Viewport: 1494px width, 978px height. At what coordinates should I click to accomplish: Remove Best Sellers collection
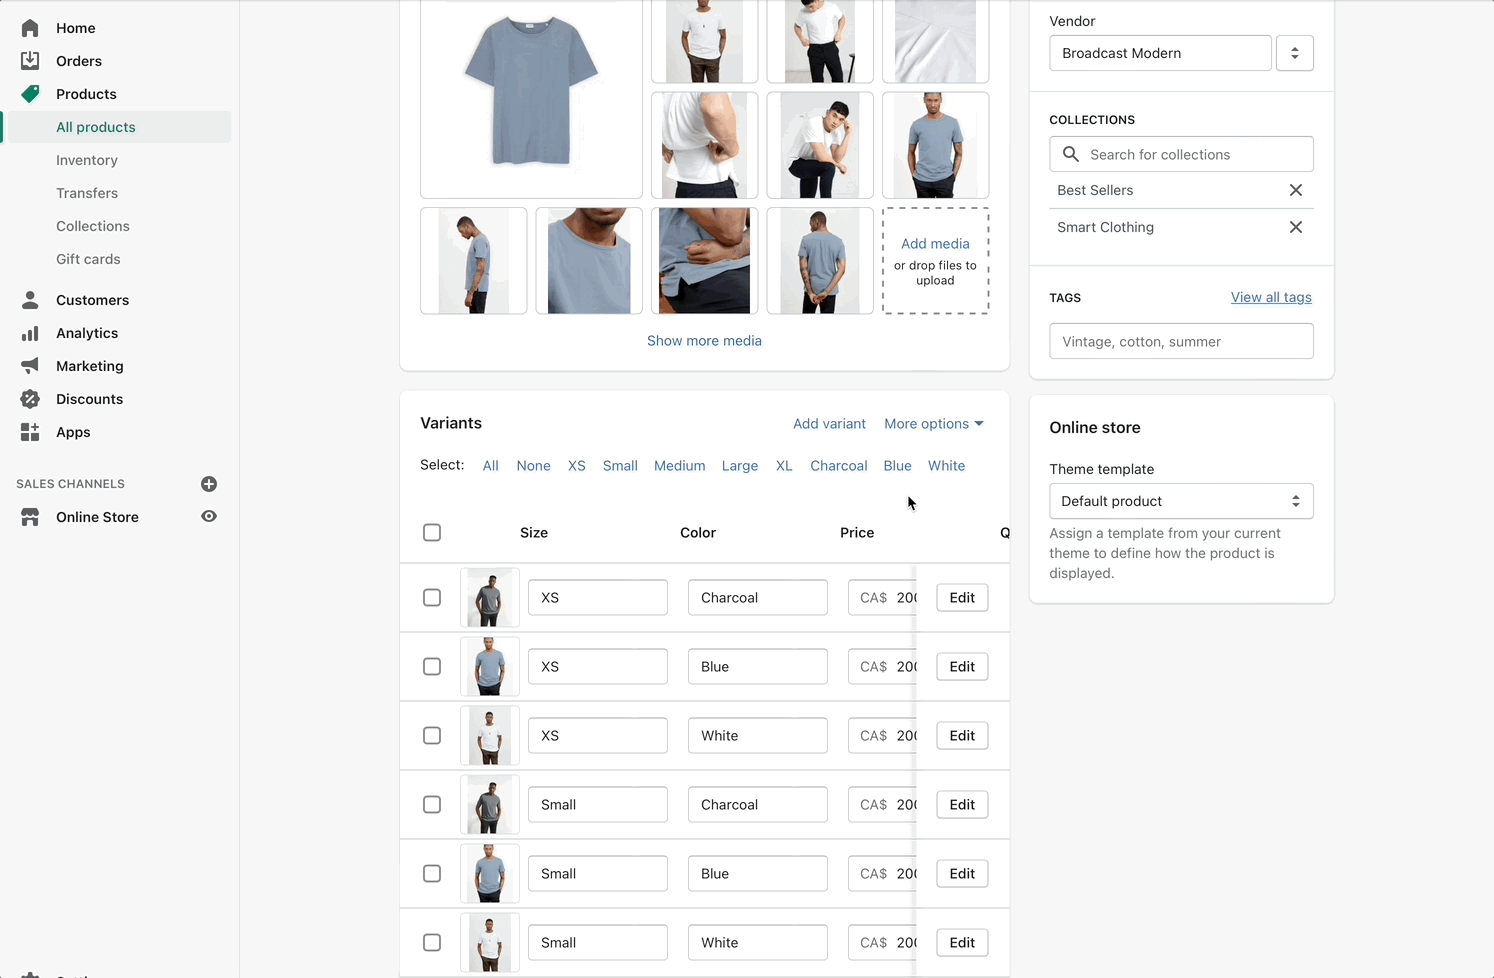point(1295,190)
